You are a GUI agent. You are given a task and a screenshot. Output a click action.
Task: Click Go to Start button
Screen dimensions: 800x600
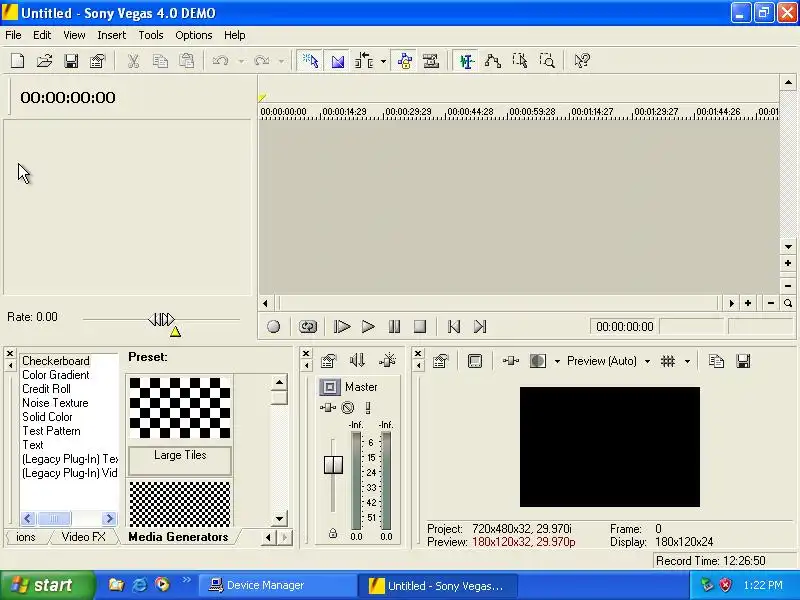coord(454,327)
